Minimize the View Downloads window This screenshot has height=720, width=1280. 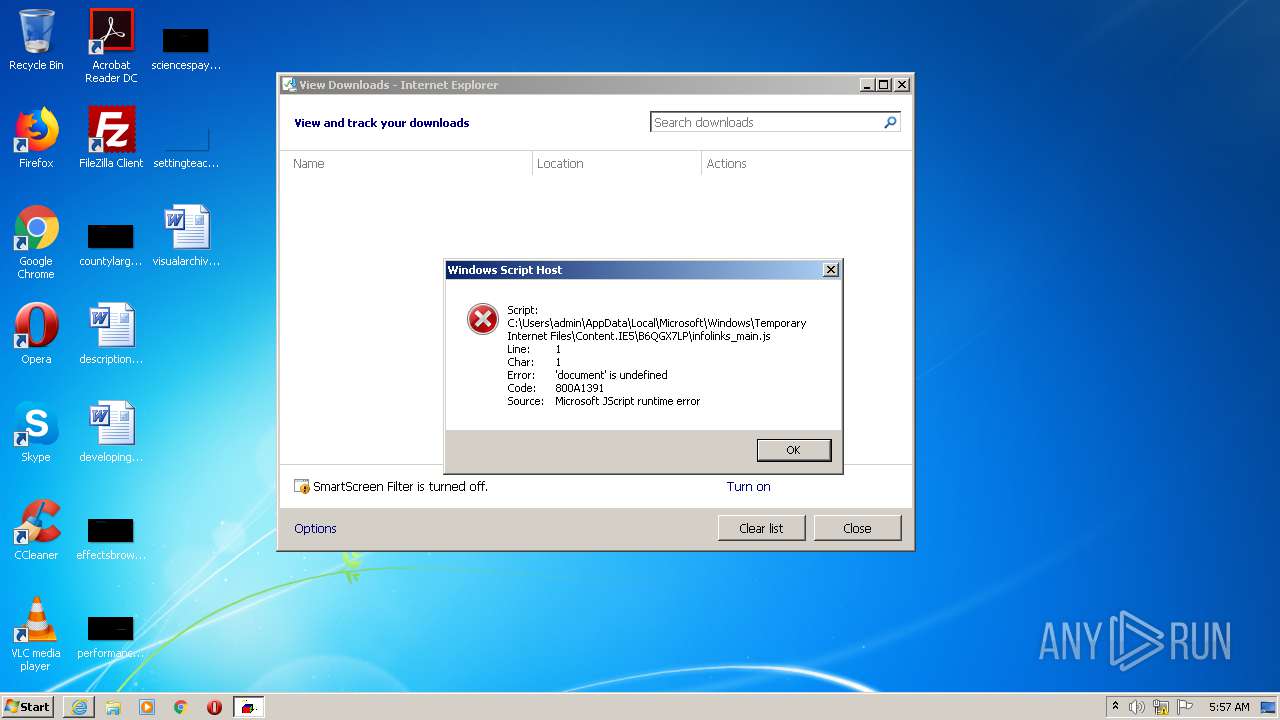(x=867, y=85)
